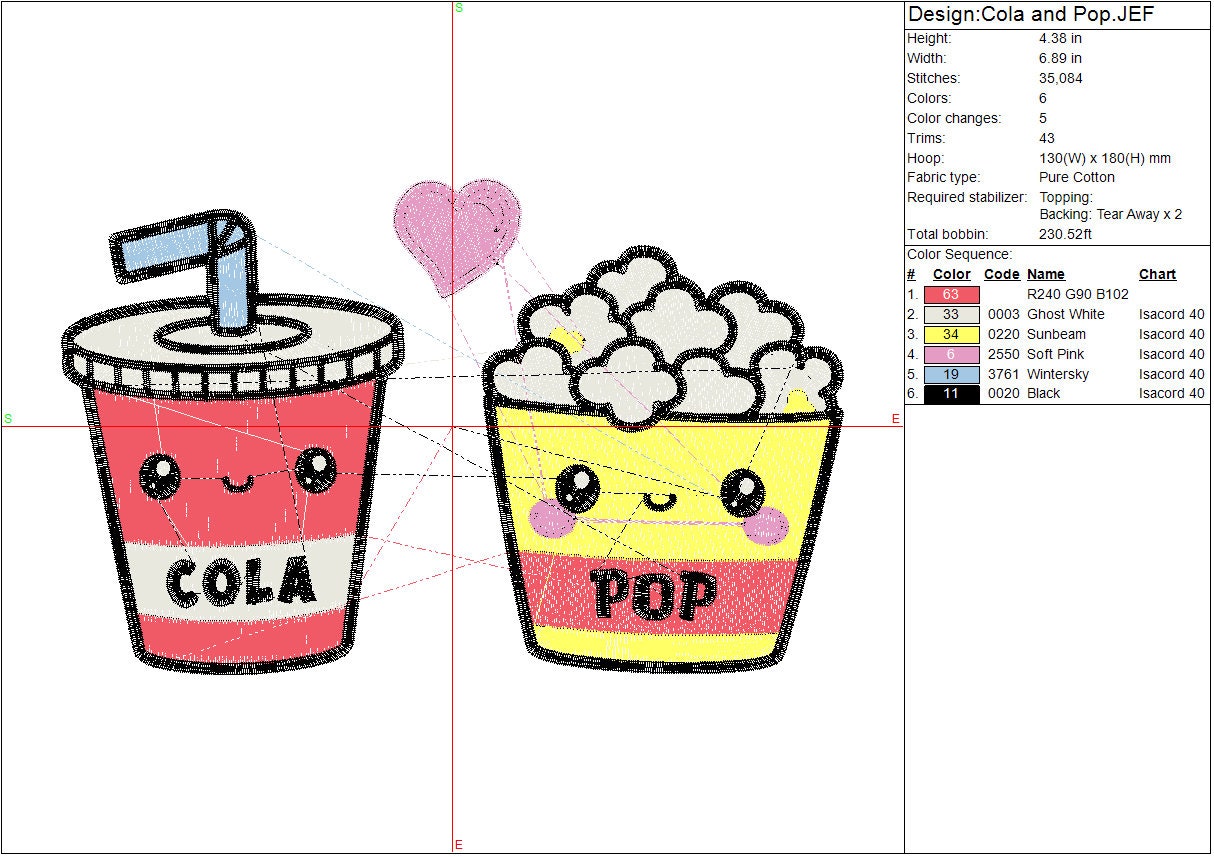Pick the Sunbeam yellow swatch numbered 34
1214x857 pixels.
click(951, 335)
